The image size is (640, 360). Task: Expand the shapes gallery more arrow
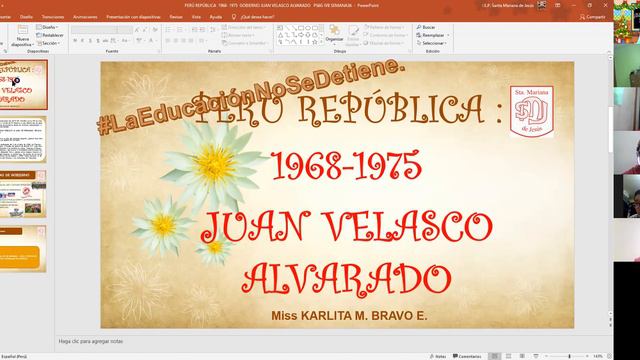point(322,42)
